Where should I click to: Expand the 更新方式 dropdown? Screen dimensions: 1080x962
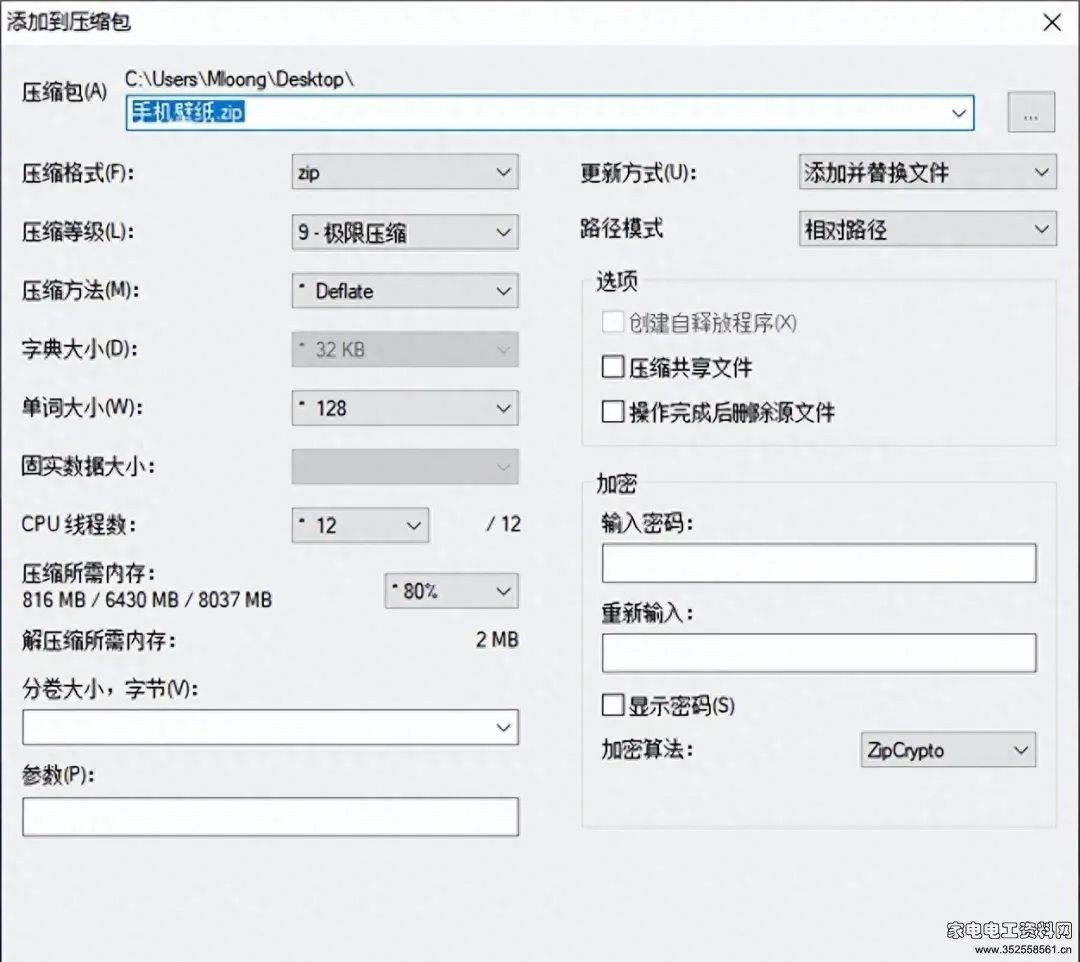pyautogui.click(x=927, y=172)
